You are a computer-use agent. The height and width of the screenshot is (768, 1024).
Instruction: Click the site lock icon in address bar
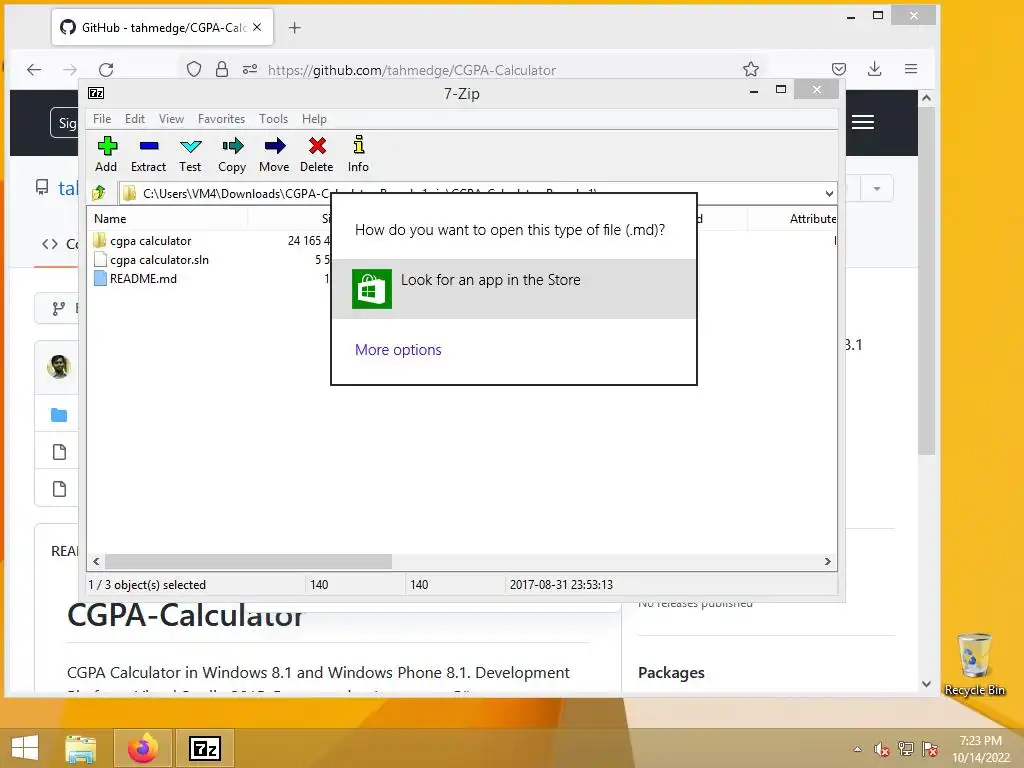click(x=222, y=69)
